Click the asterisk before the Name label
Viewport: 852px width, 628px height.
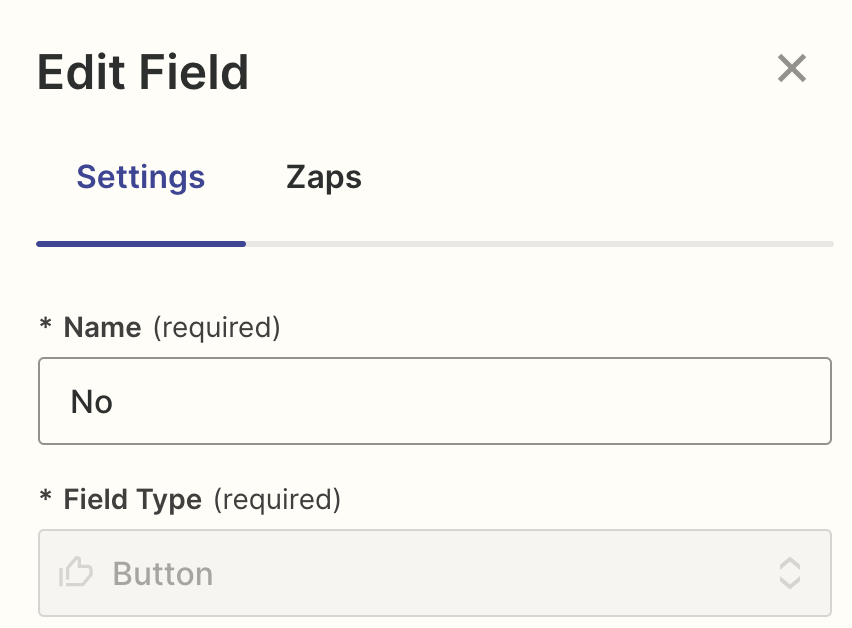point(45,327)
